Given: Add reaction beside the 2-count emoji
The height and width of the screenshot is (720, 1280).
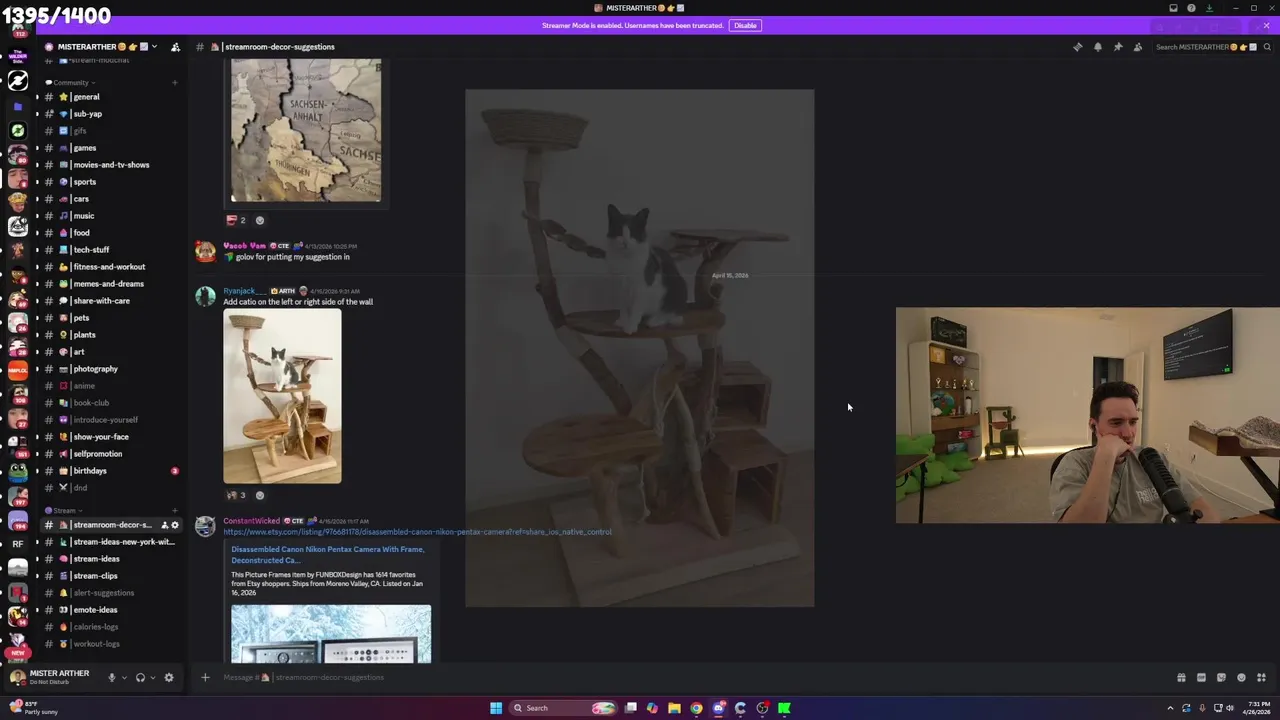Looking at the screenshot, I should 260,220.
